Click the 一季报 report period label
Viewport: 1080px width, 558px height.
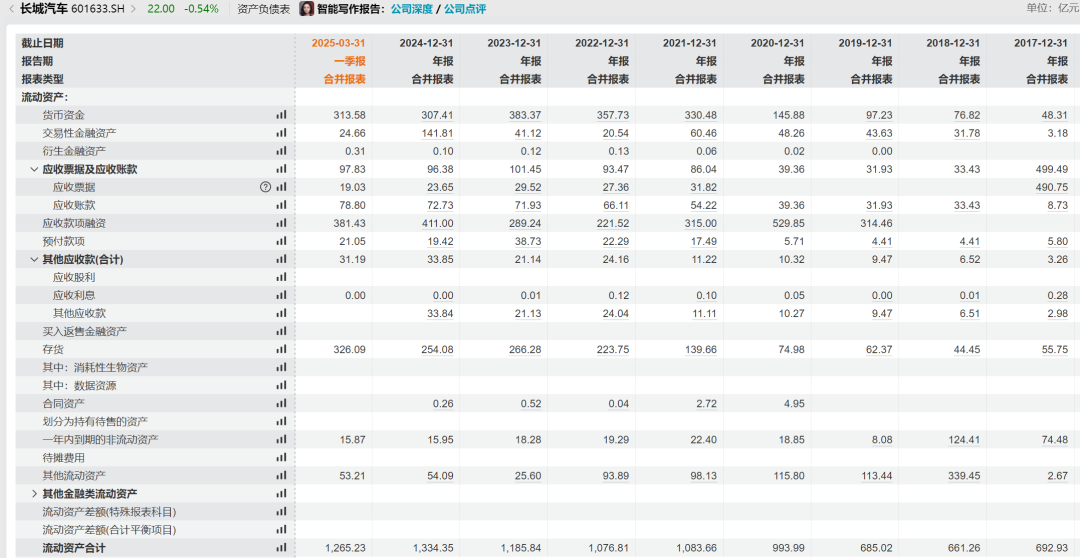[350, 61]
